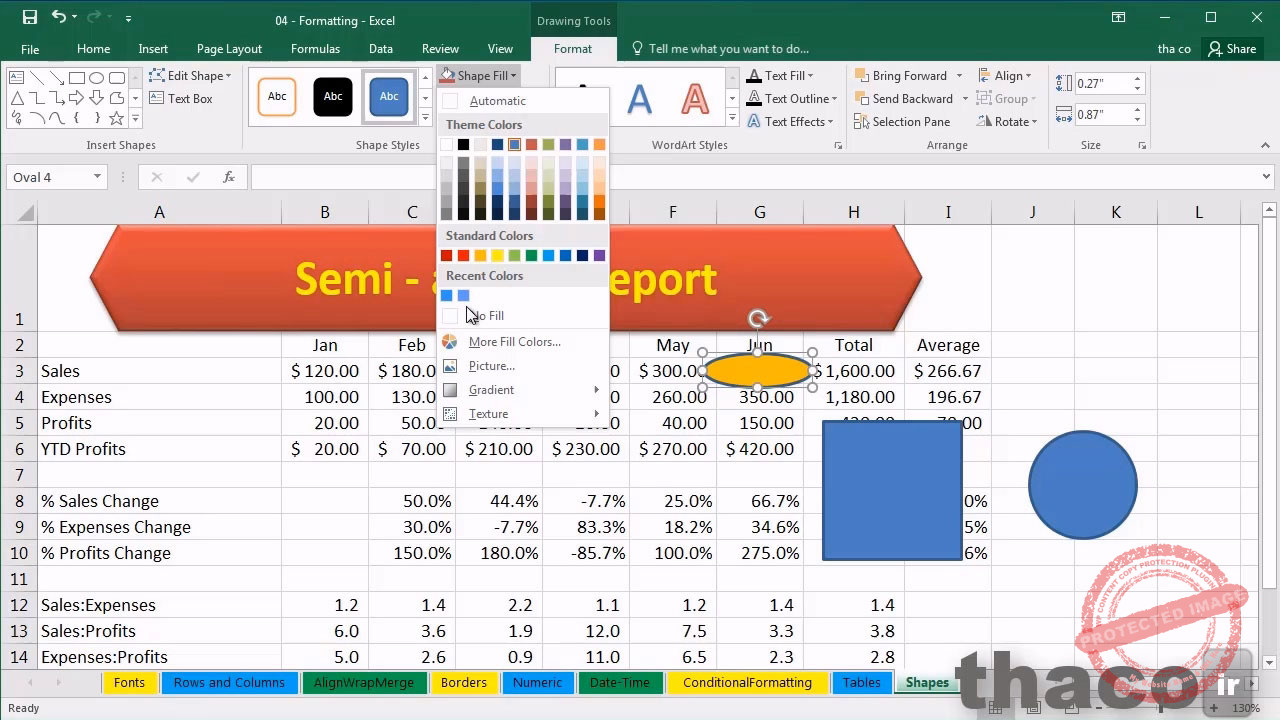
Task: Click the shape height field 0.27"
Action: point(1102,84)
